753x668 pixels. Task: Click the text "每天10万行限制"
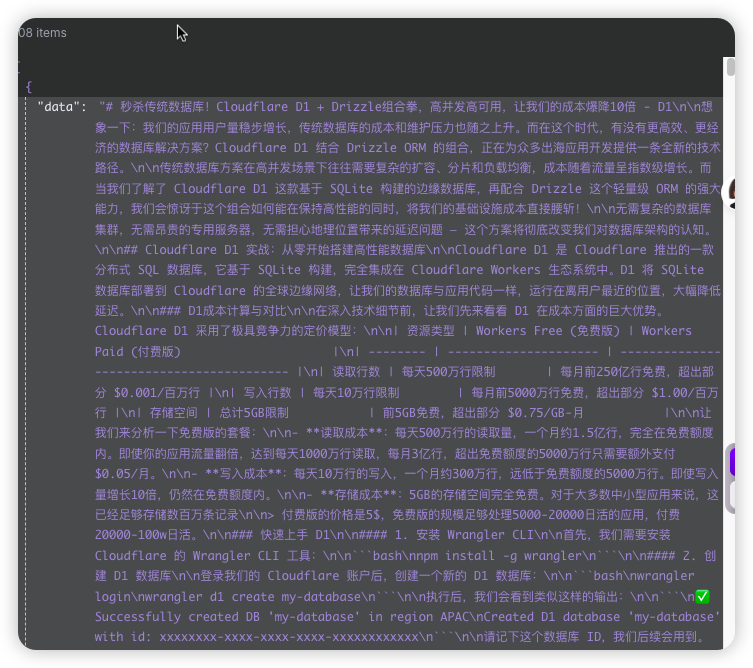356,392
